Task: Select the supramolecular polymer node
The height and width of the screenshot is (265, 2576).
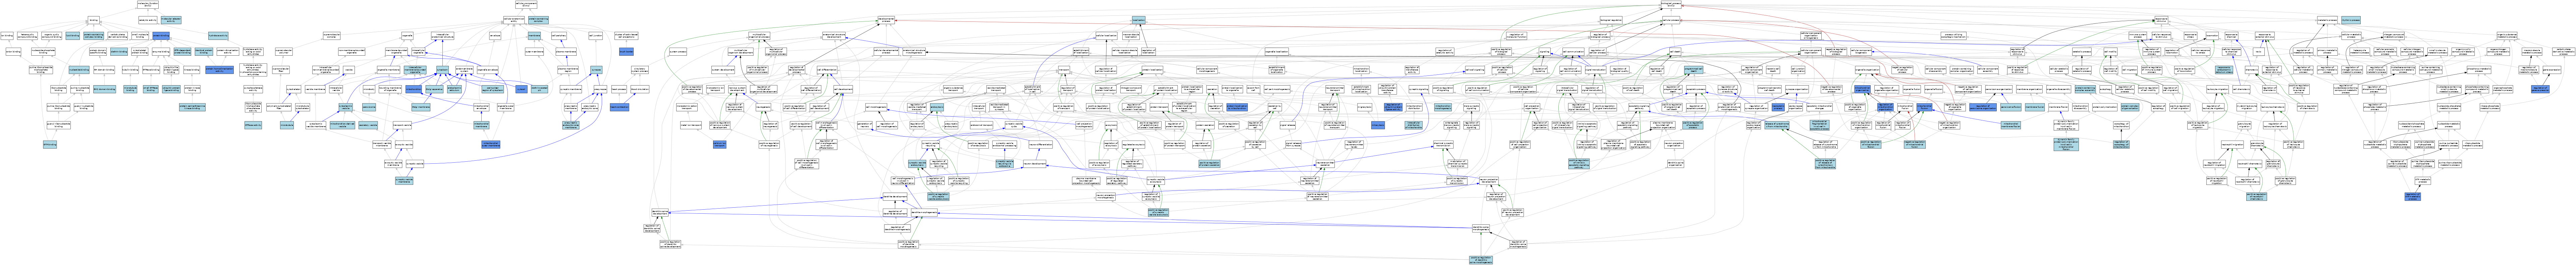Action: (284, 52)
